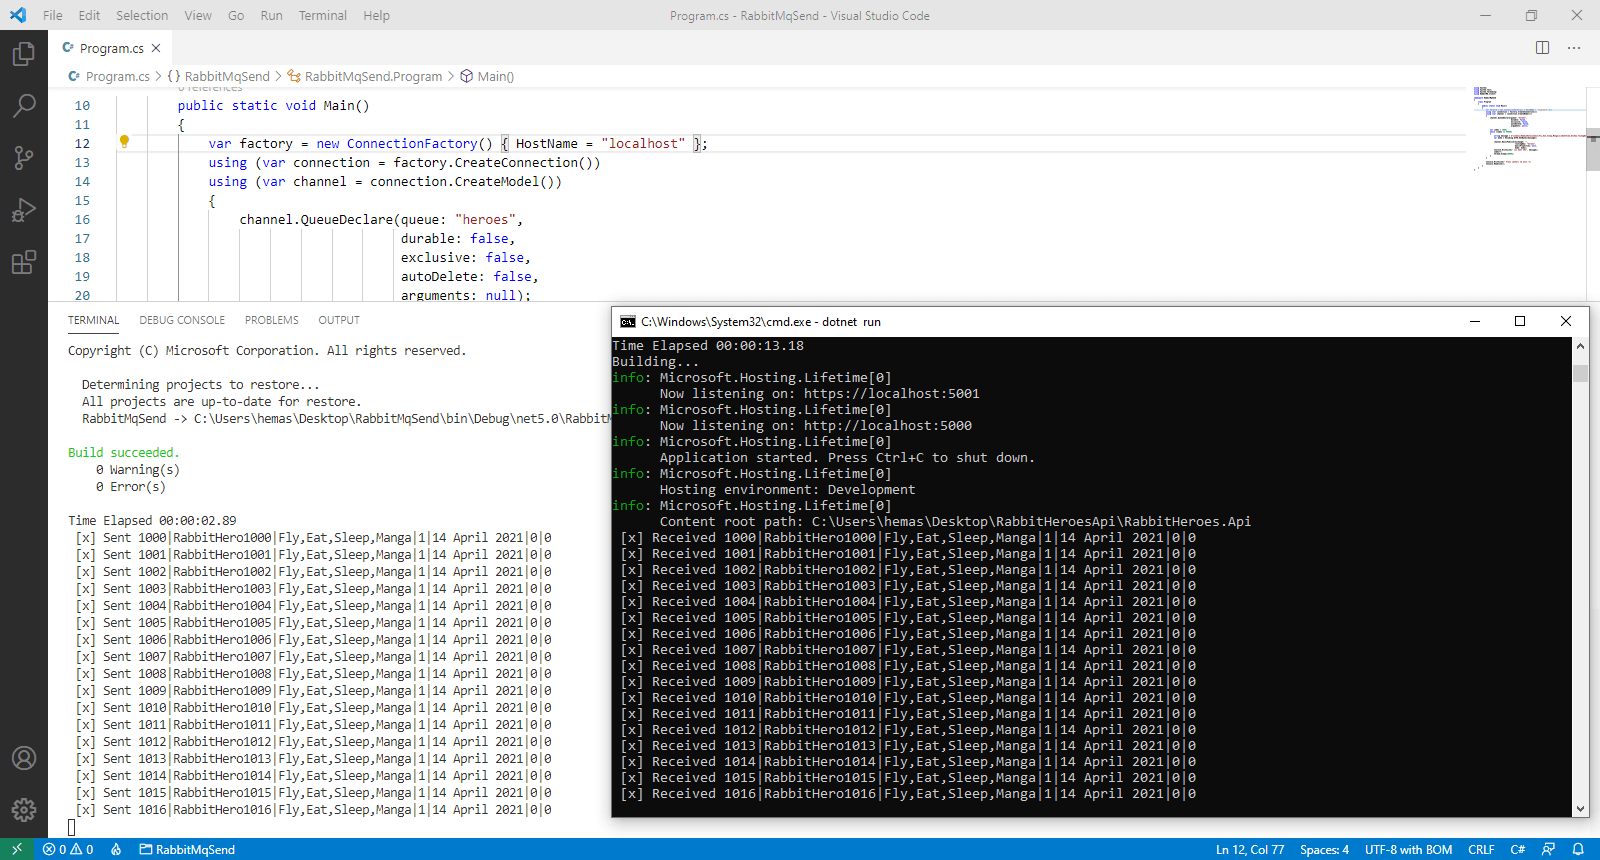
Task: Open errors and warnings count in status bar
Action: [x=68, y=849]
